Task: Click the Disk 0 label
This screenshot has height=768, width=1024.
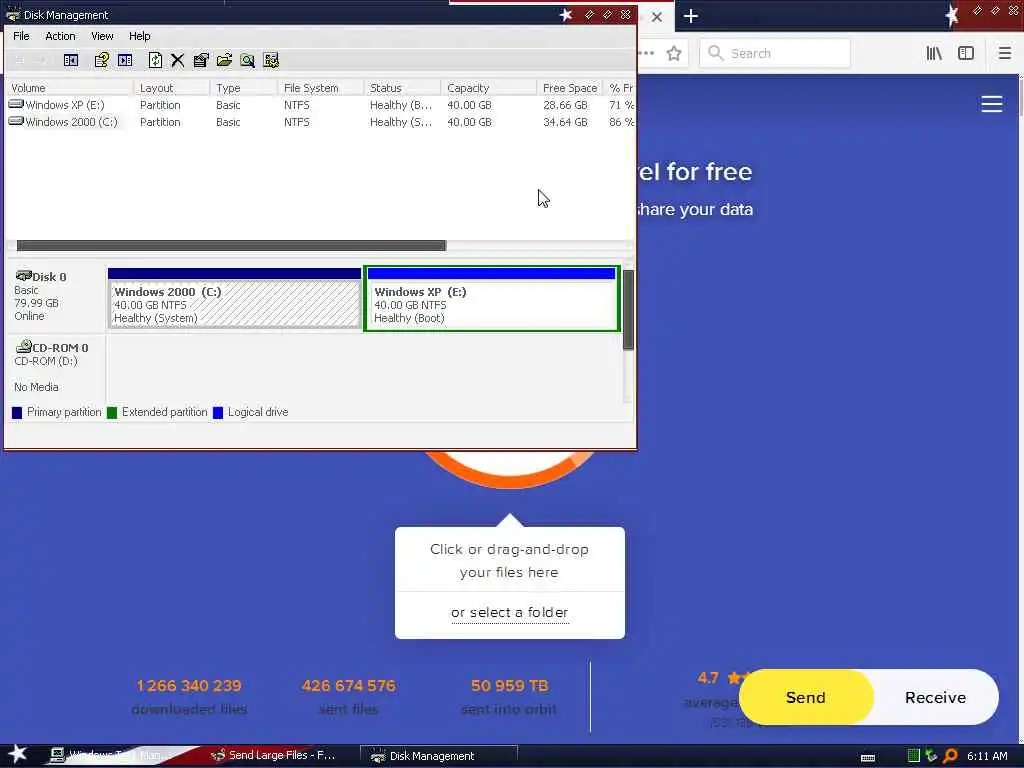Action: click(x=49, y=276)
